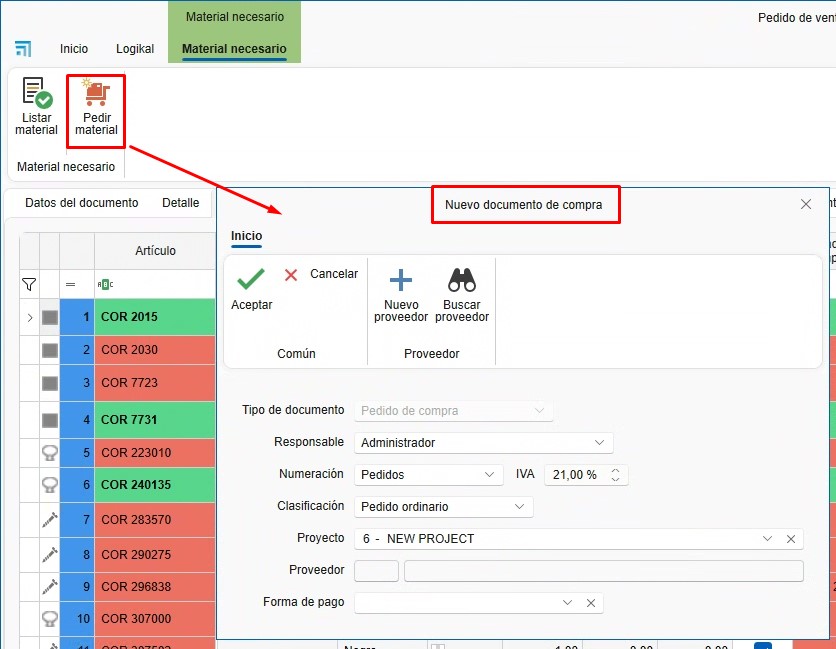The width and height of the screenshot is (836, 649).
Task: Click the Artículo column header
Action: point(155,251)
